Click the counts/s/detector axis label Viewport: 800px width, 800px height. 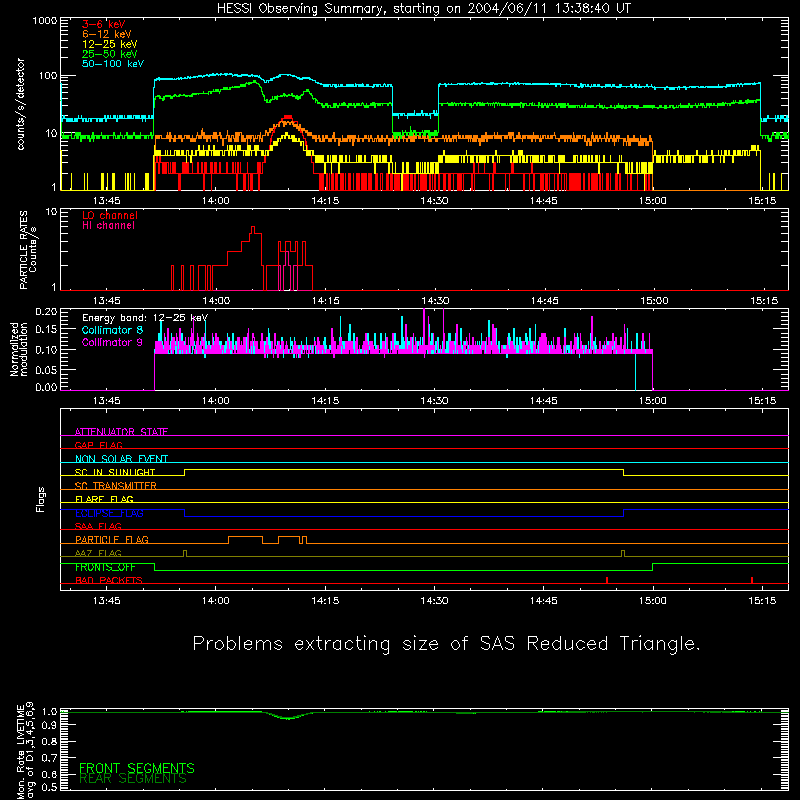(21, 104)
